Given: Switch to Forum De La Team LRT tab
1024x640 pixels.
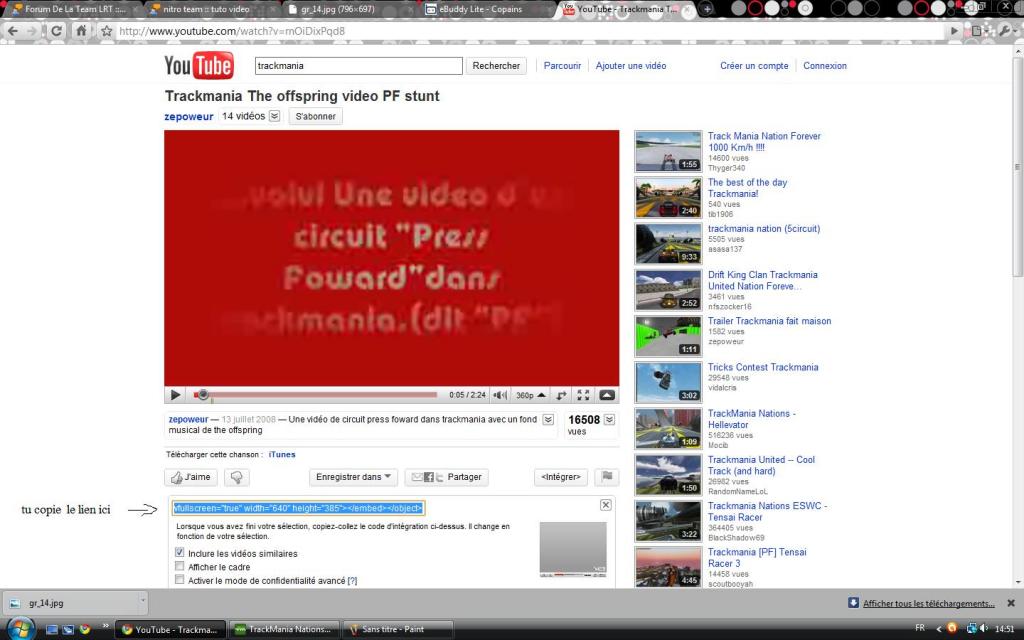Looking at the screenshot, I should (72, 9).
